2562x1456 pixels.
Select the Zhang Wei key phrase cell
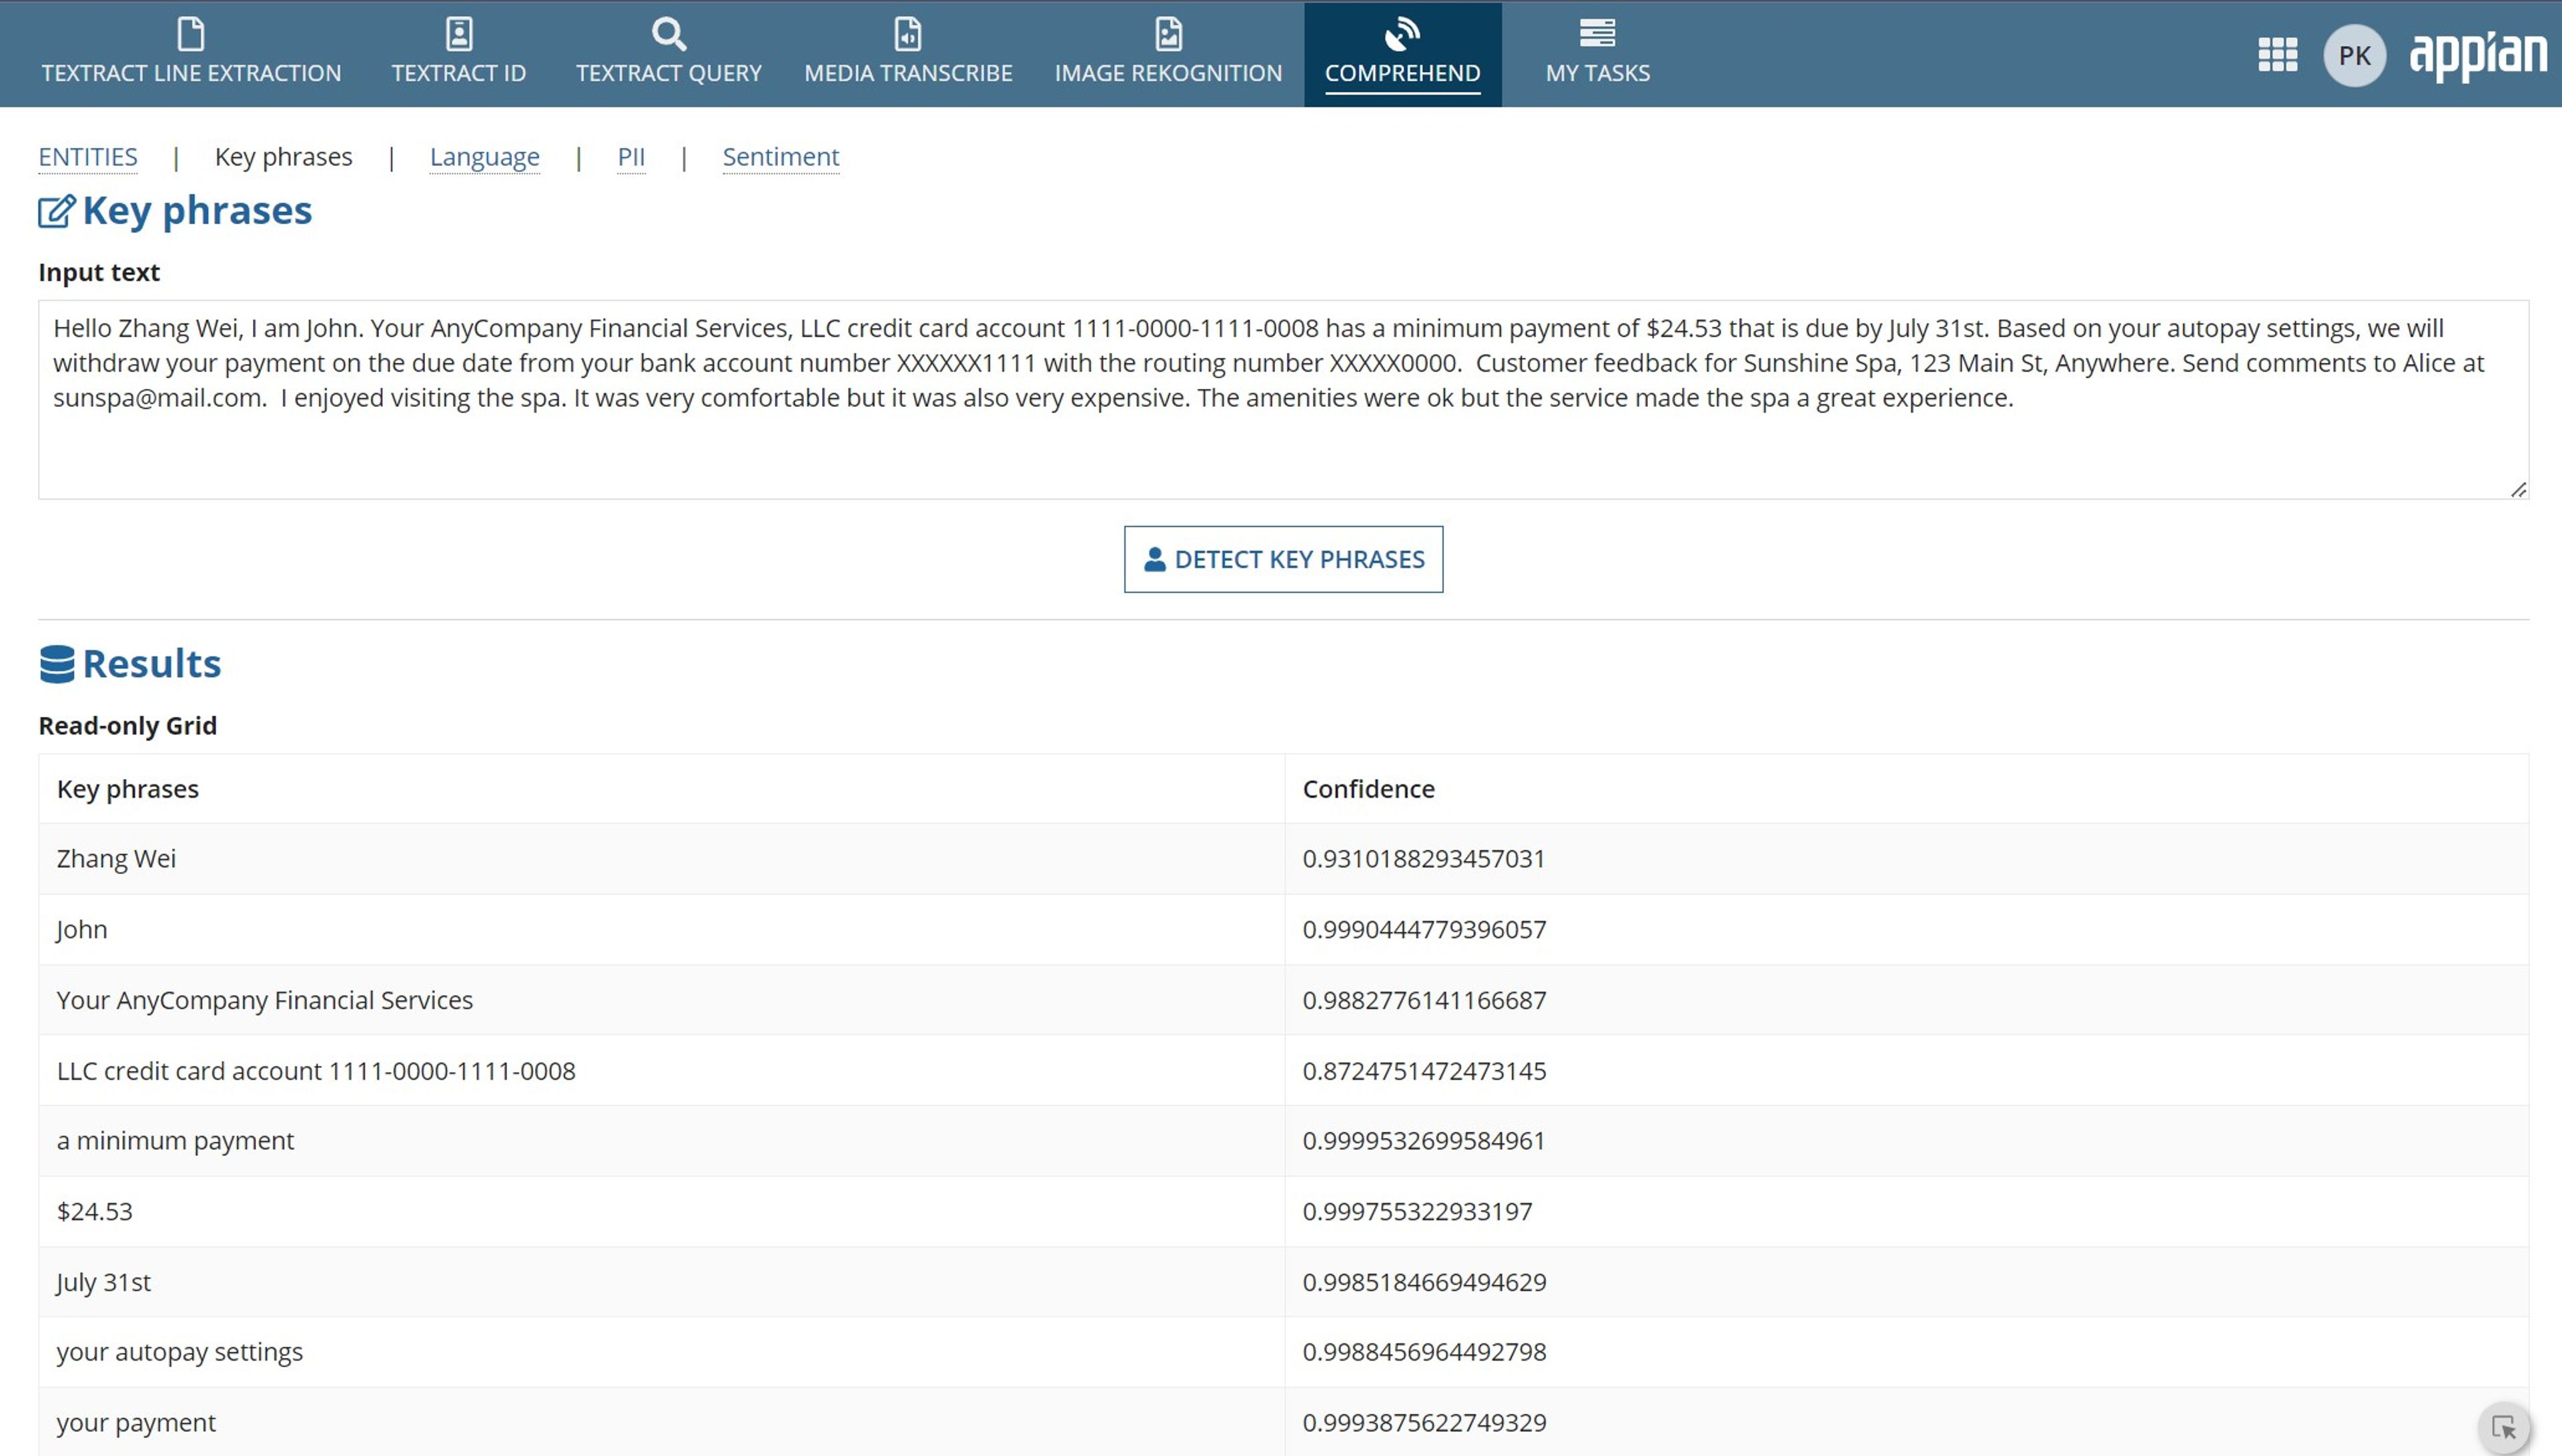point(661,859)
